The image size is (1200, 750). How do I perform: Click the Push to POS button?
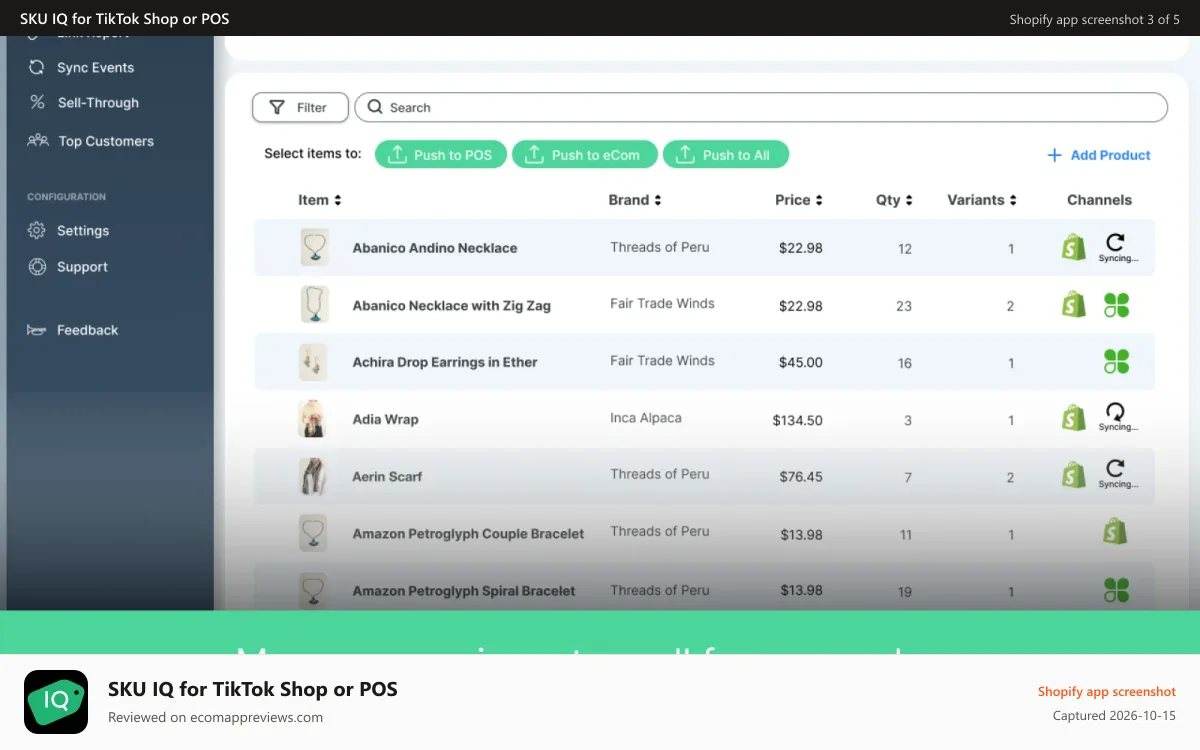tap(441, 155)
